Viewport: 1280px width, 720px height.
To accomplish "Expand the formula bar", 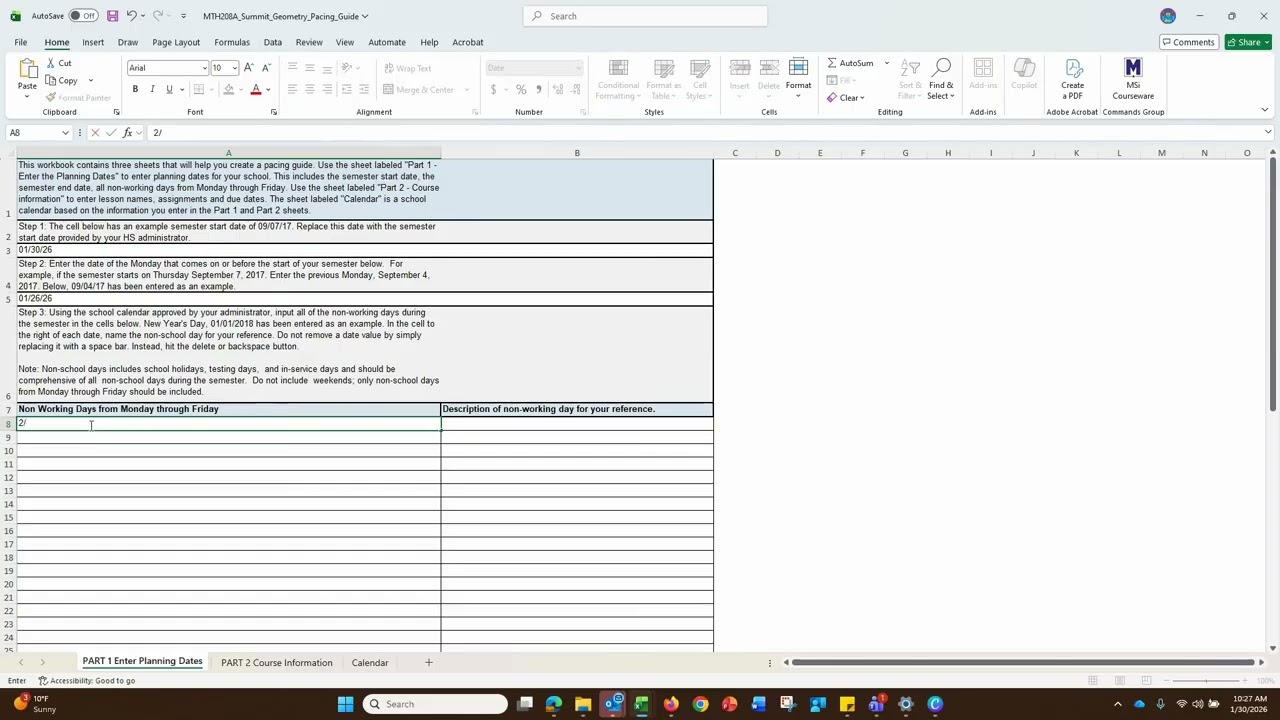I will tap(1268, 133).
